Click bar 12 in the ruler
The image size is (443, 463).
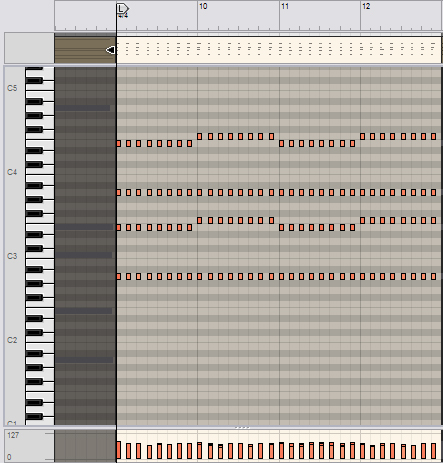pyautogui.click(x=366, y=6)
